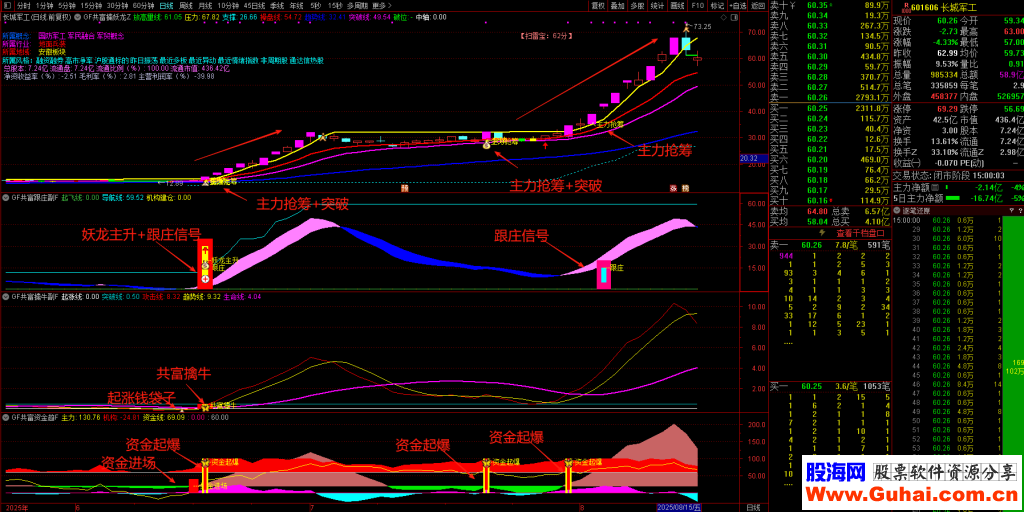Open GF共富跟庄副F indicator dropdown icon
This screenshot has width=1024, height=512.
click(5, 197)
